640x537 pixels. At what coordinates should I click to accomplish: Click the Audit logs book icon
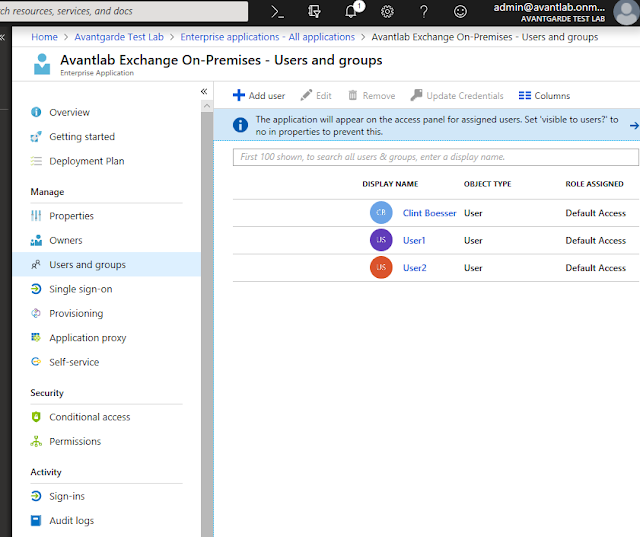tap(36, 520)
